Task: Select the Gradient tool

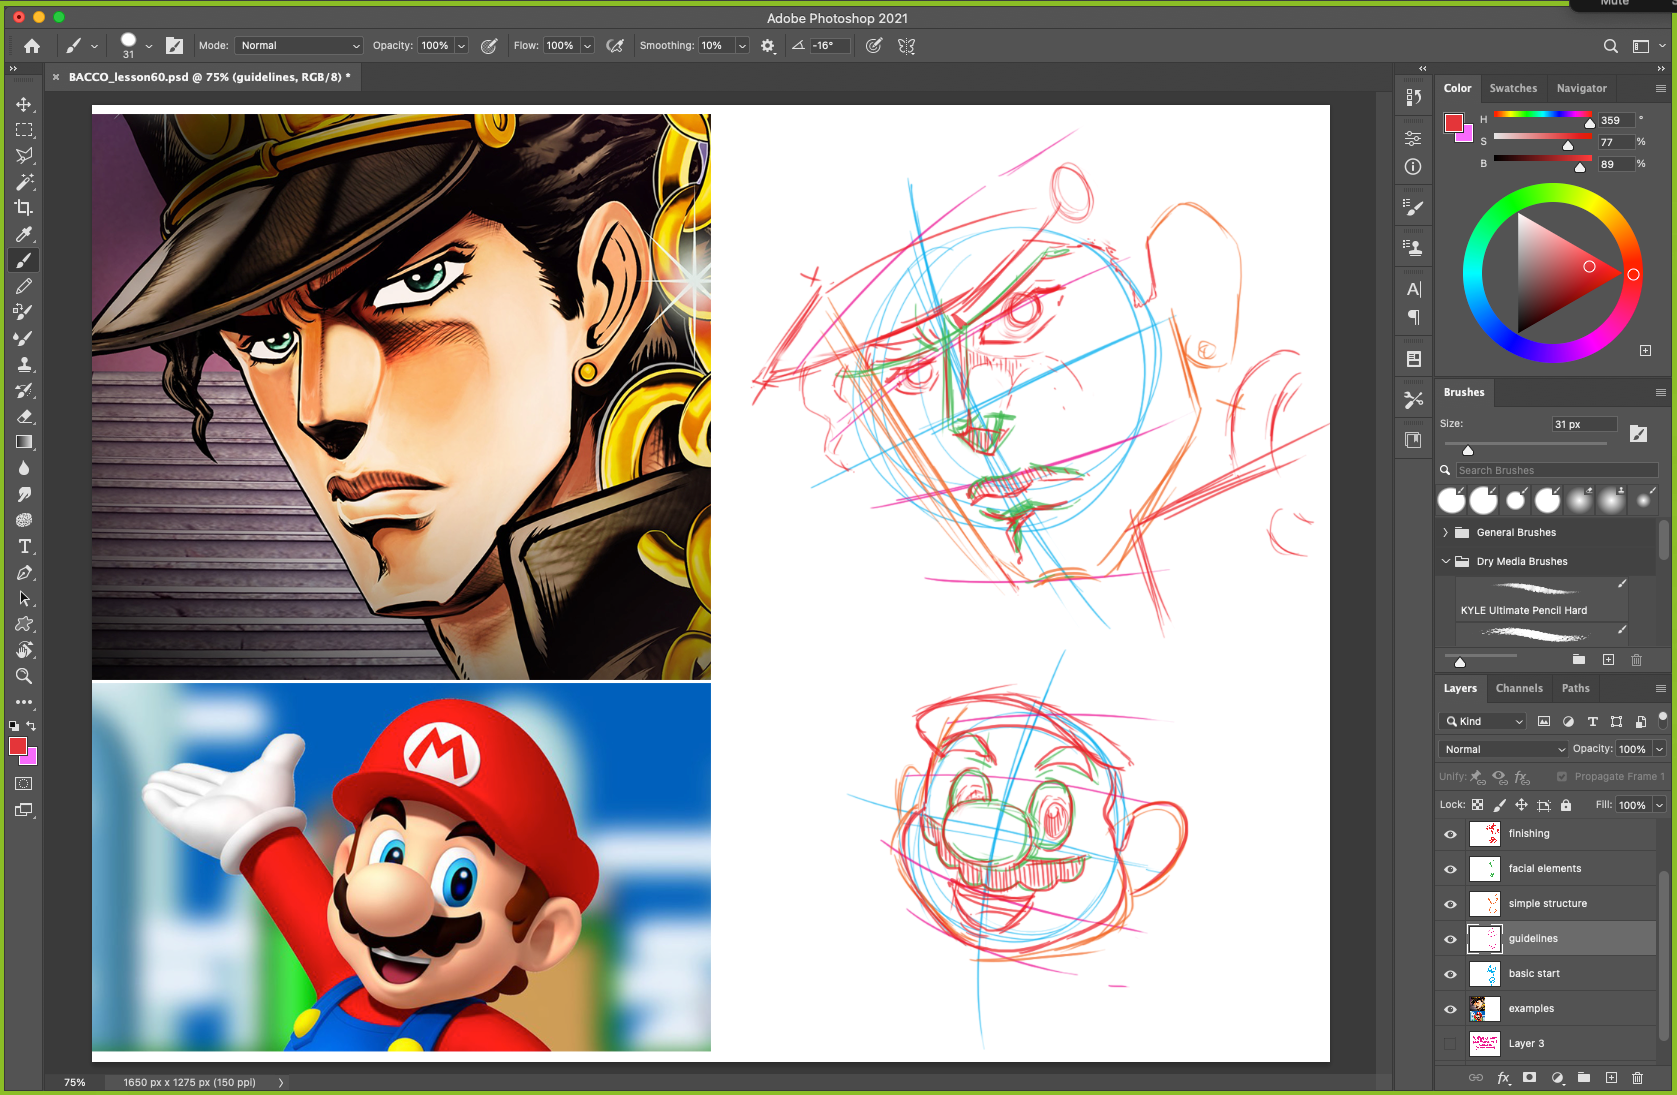Action: point(24,442)
